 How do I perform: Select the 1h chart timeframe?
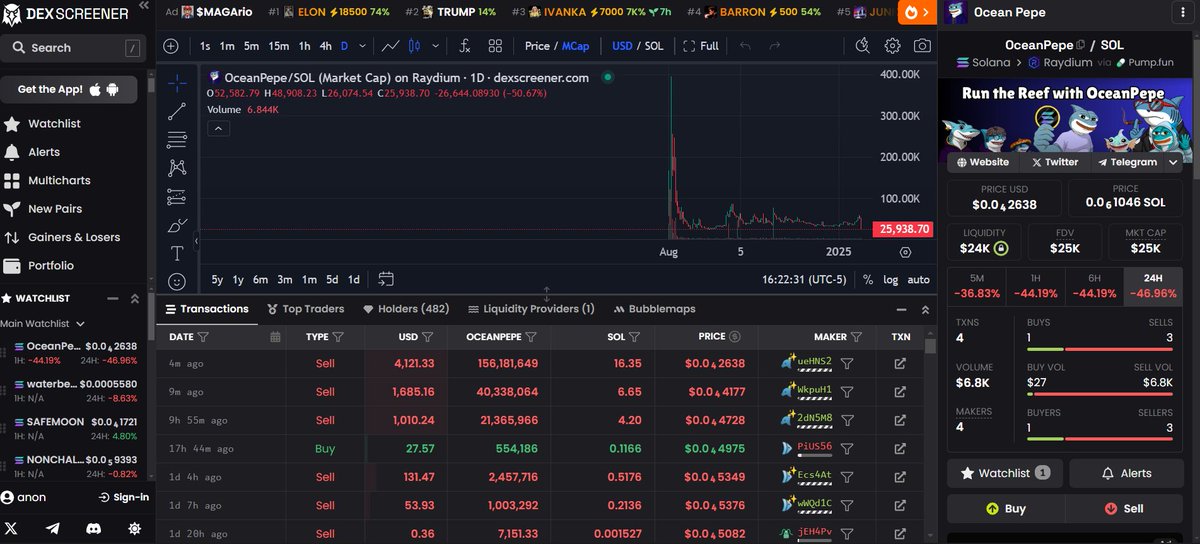point(304,46)
